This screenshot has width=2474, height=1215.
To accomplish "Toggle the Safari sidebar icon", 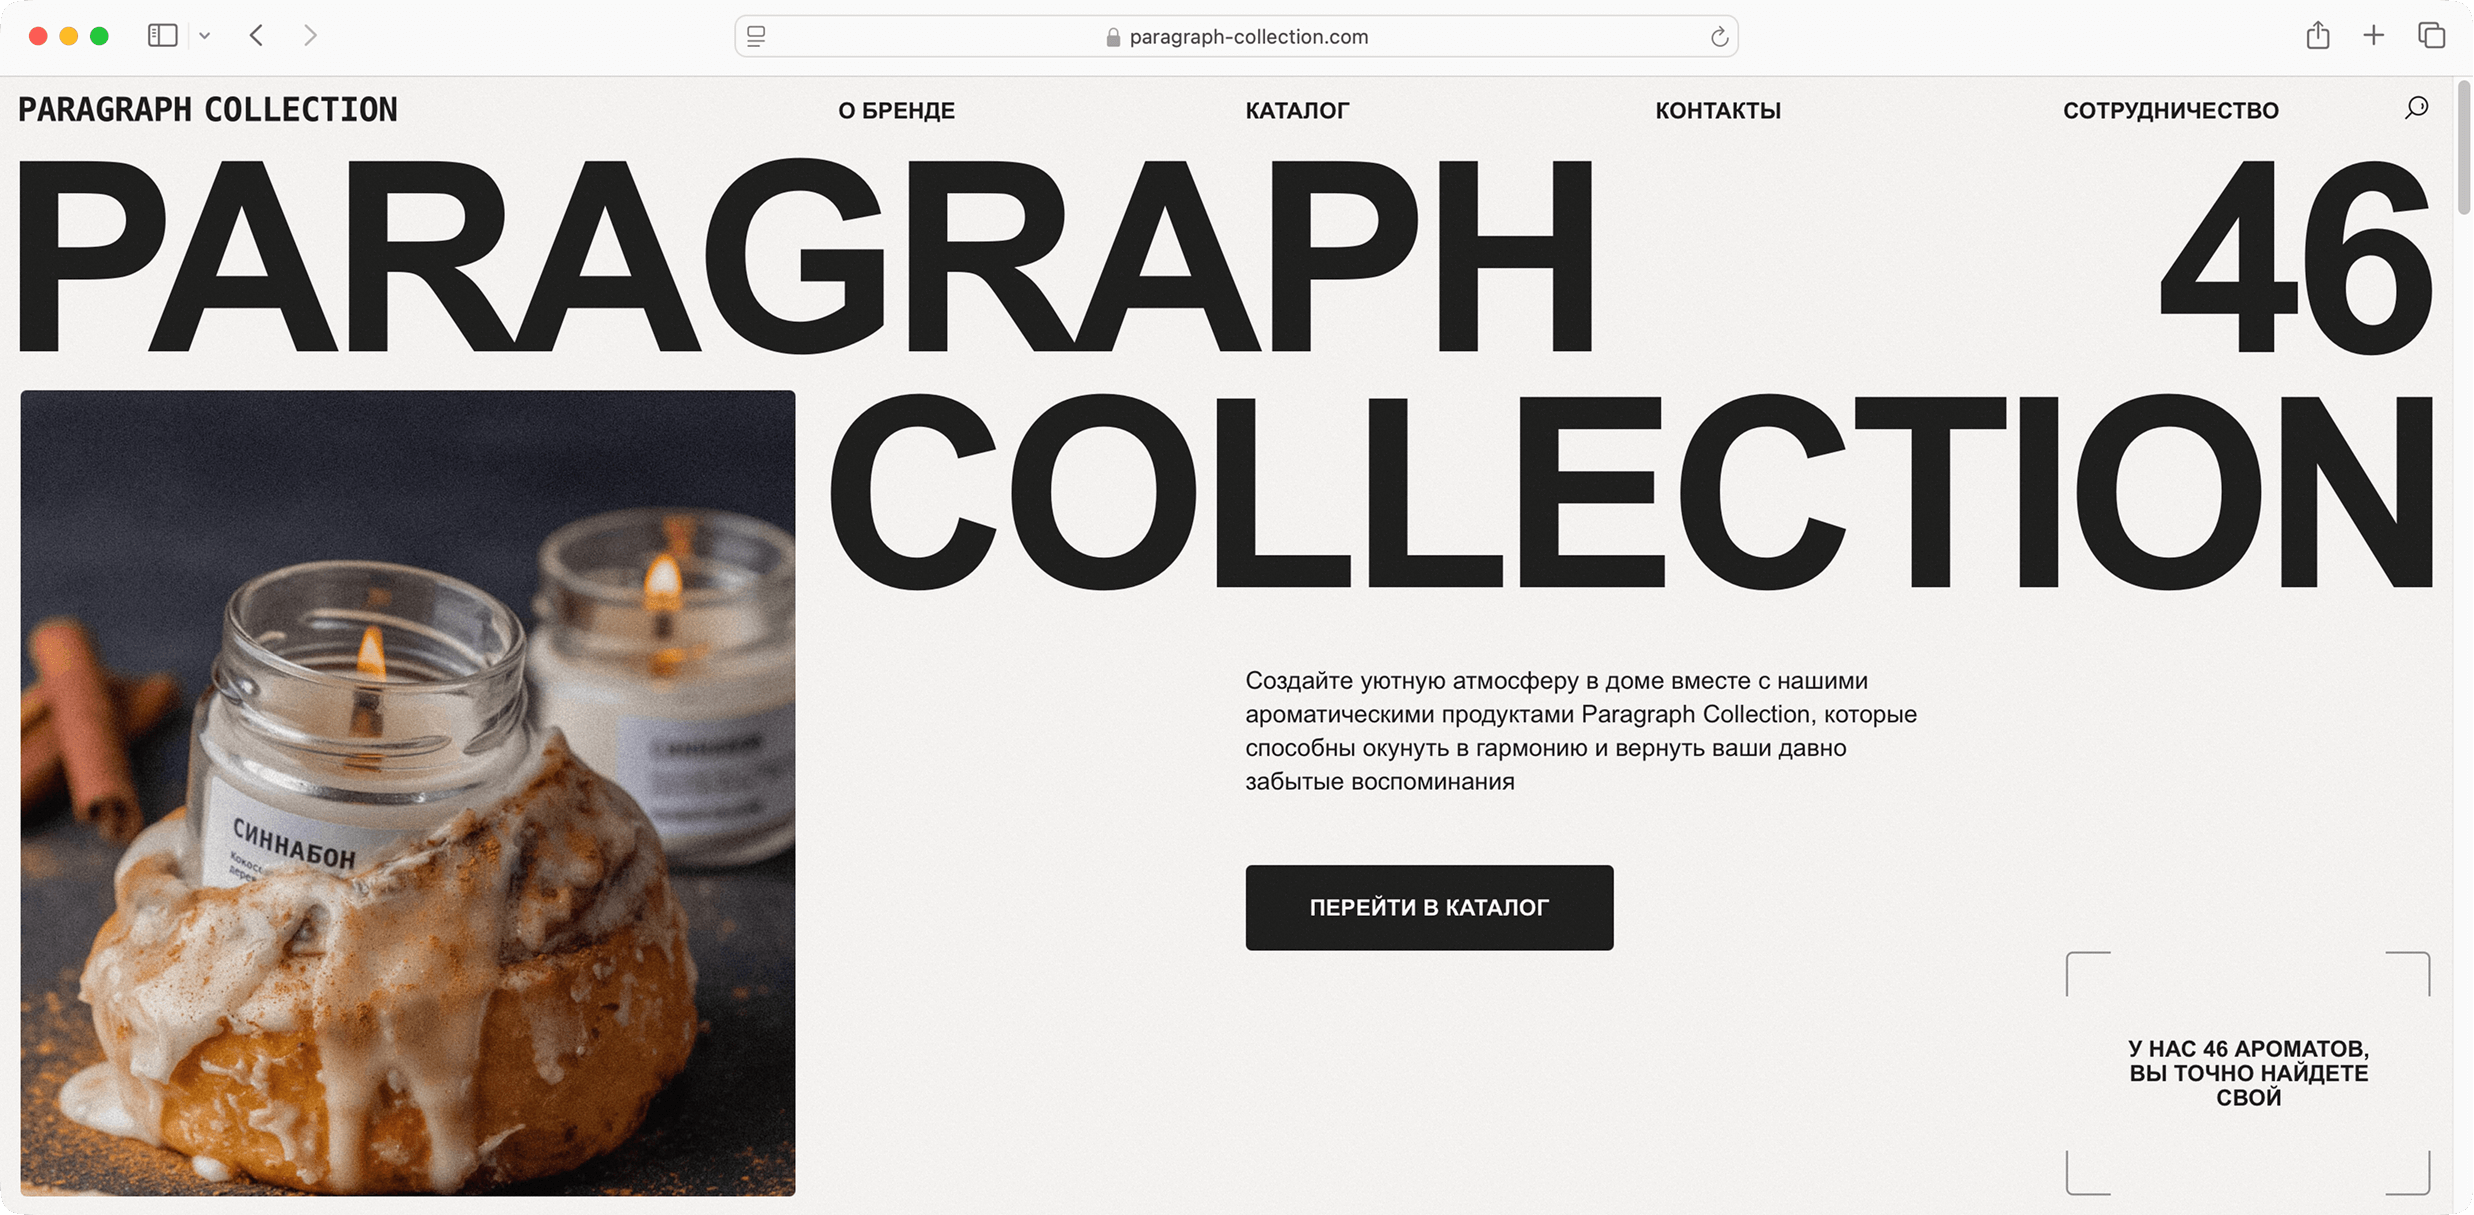I will coord(163,36).
